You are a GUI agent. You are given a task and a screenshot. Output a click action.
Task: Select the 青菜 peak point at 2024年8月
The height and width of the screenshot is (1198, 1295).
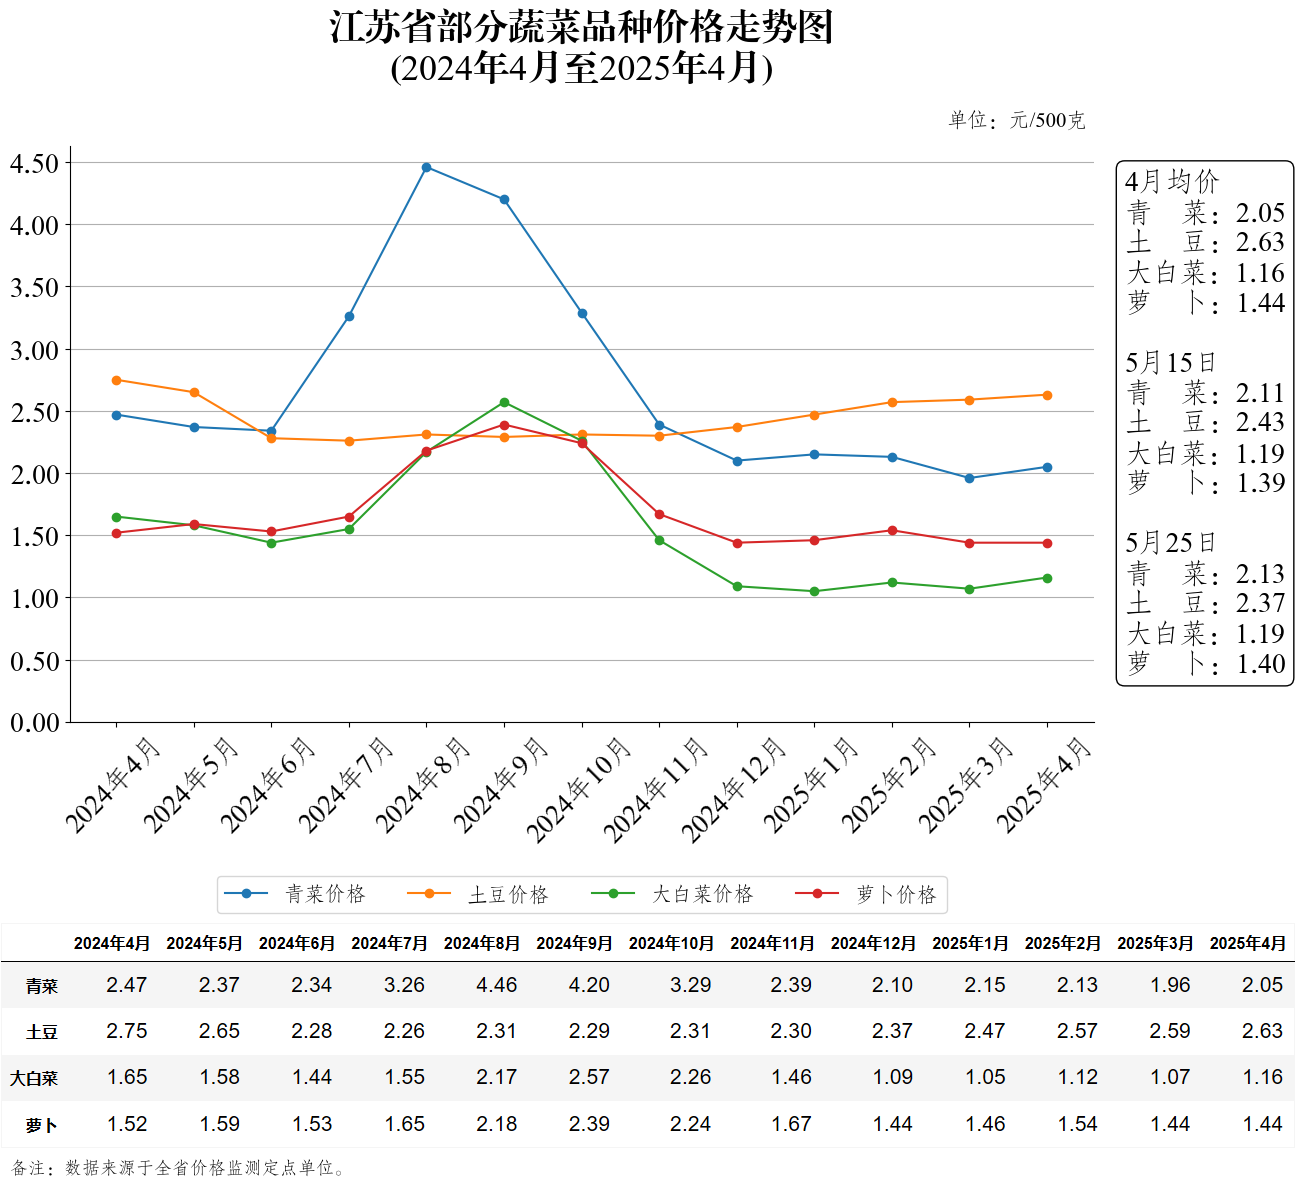pos(427,168)
